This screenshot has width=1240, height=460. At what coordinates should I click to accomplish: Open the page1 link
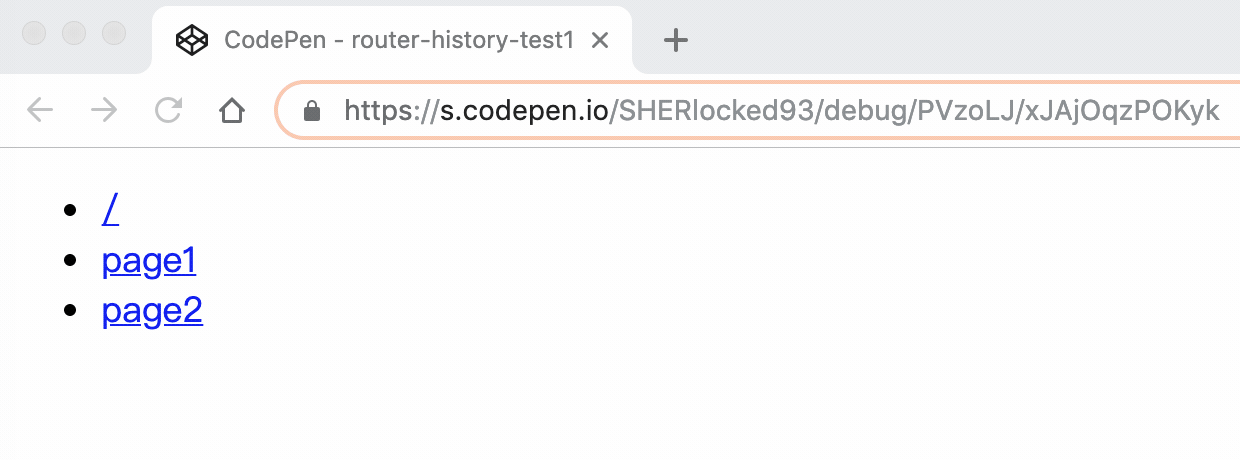(149, 262)
